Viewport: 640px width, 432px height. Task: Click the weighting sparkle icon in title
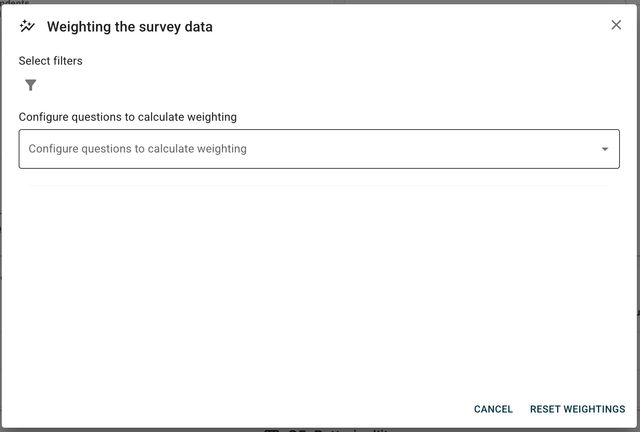[x=27, y=26]
